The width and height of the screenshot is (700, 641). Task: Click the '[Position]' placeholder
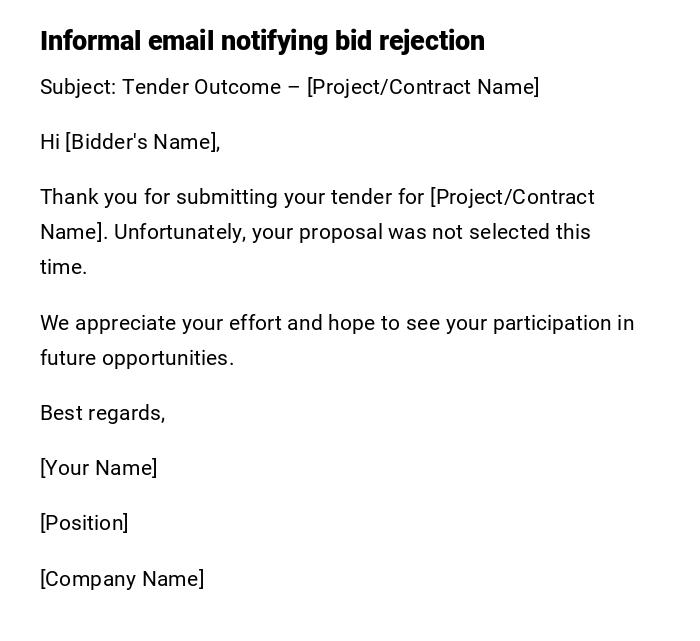pyautogui.click(x=84, y=523)
